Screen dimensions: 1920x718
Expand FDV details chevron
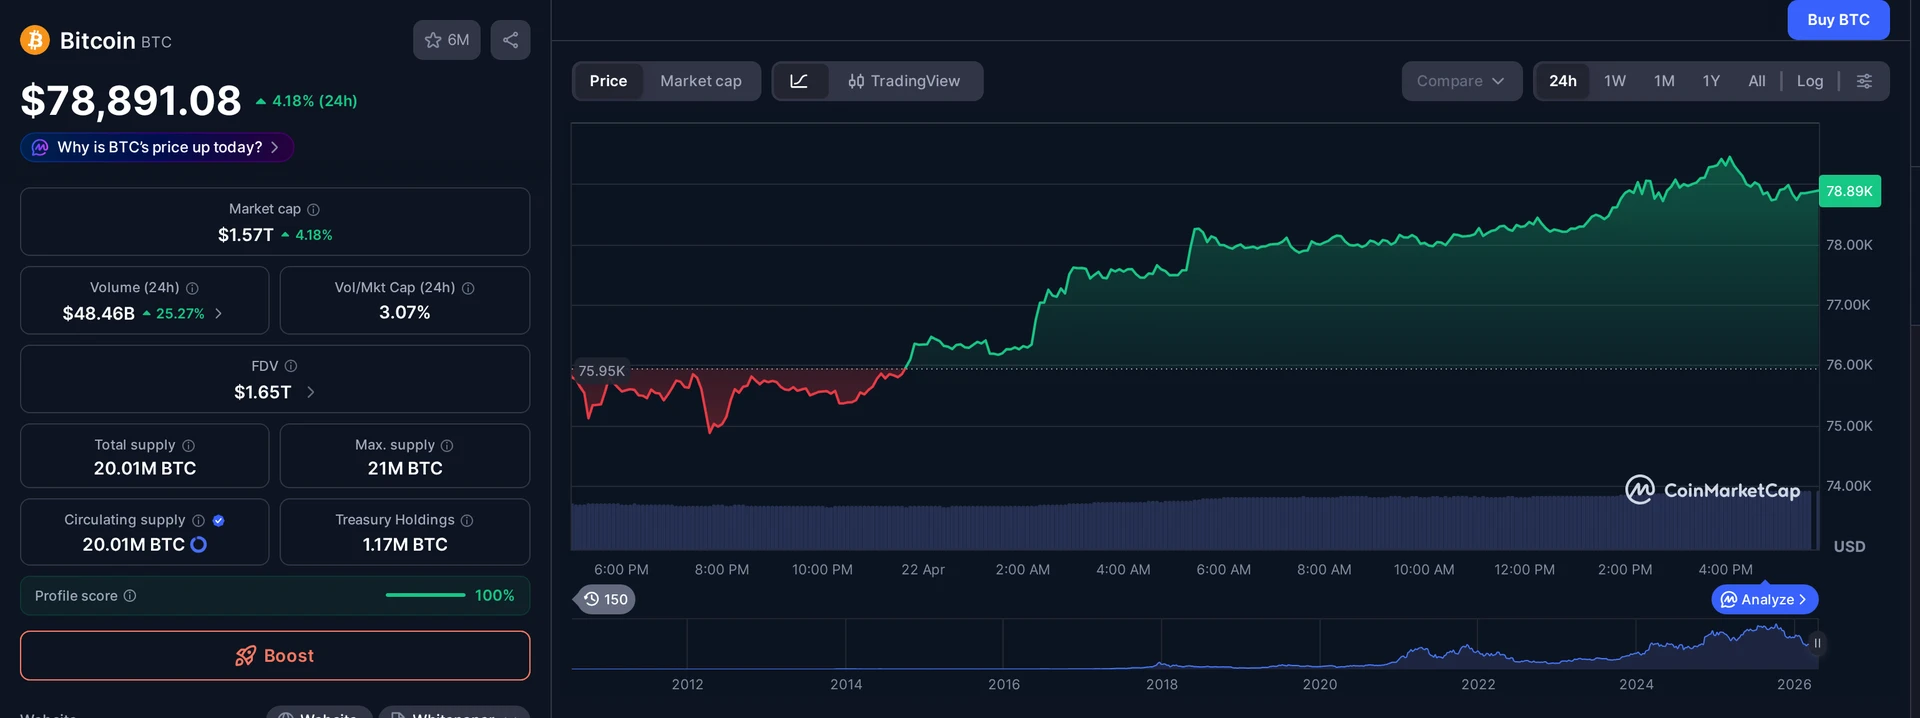[x=310, y=392]
